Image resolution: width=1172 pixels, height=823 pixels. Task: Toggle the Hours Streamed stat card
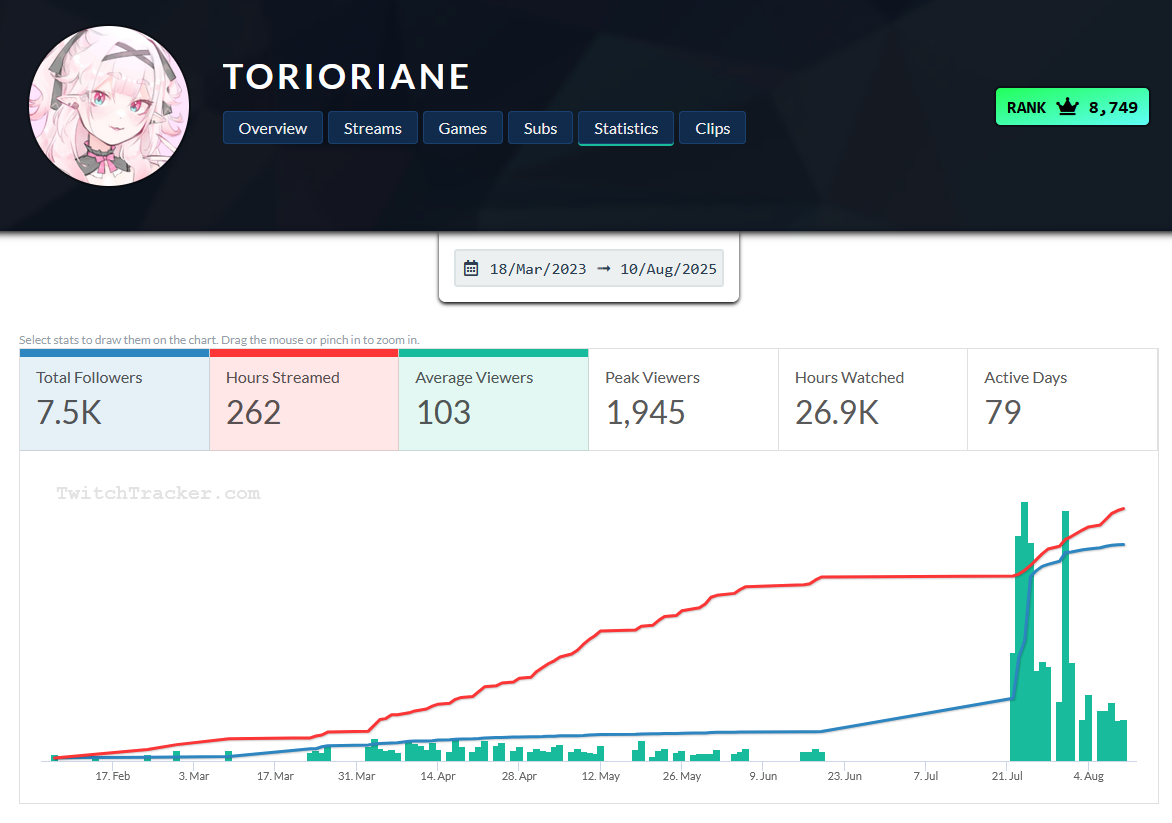coord(304,400)
